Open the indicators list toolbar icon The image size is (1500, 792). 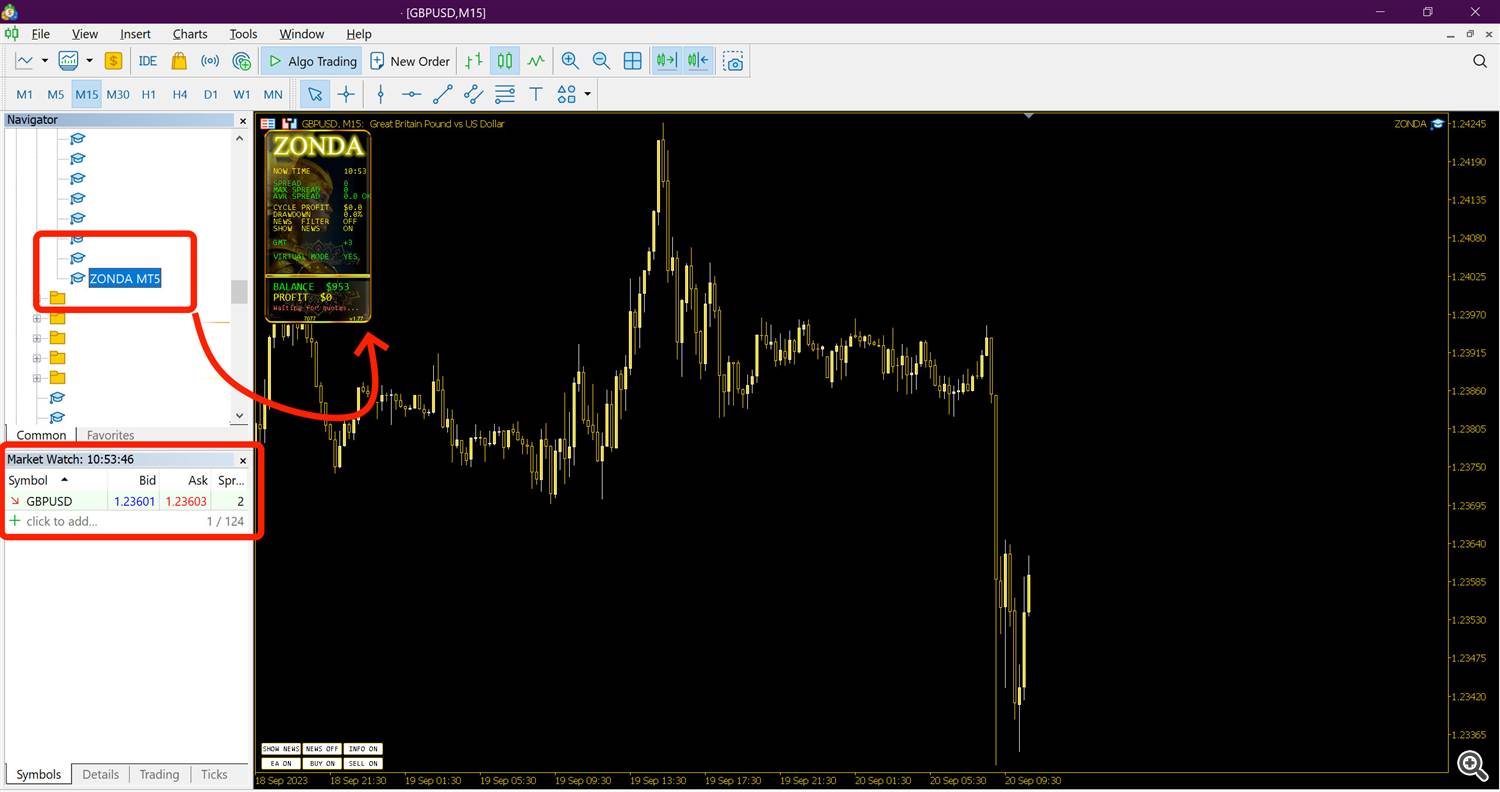(69, 61)
